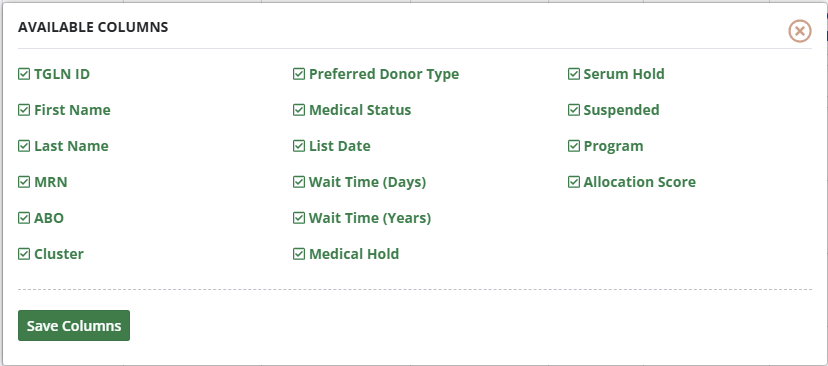
Task: Uncheck the Cluster column
Action: coord(24,254)
